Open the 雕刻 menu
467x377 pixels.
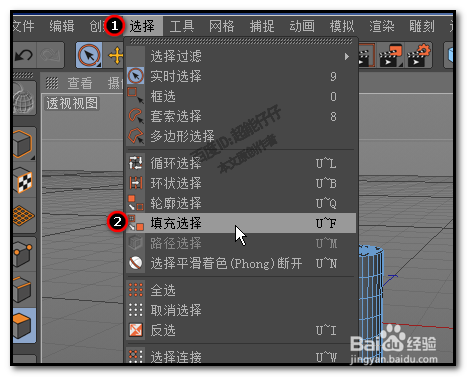tap(422, 26)
